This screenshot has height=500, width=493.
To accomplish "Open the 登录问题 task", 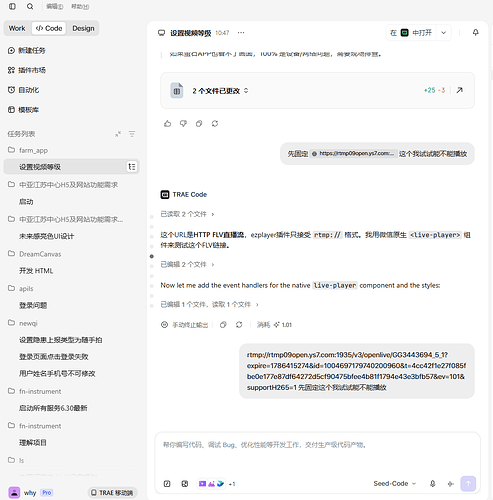I will (33, 305).
